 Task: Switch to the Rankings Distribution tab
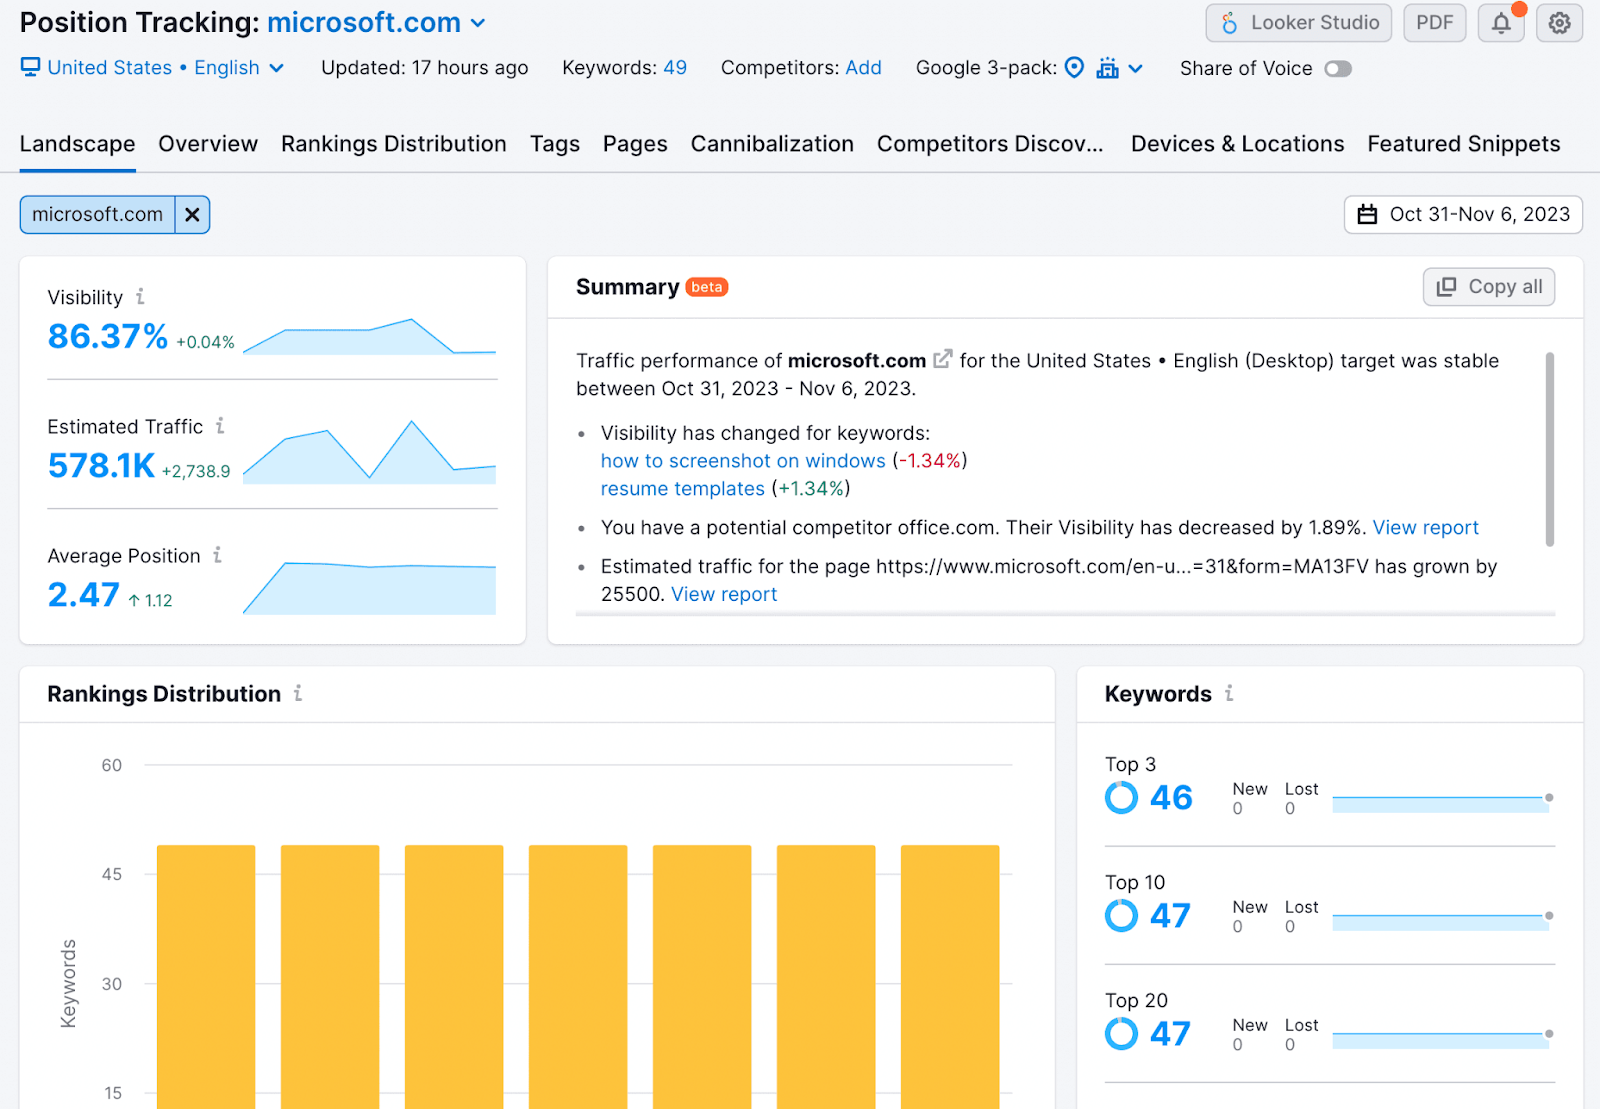coord(393,144)
